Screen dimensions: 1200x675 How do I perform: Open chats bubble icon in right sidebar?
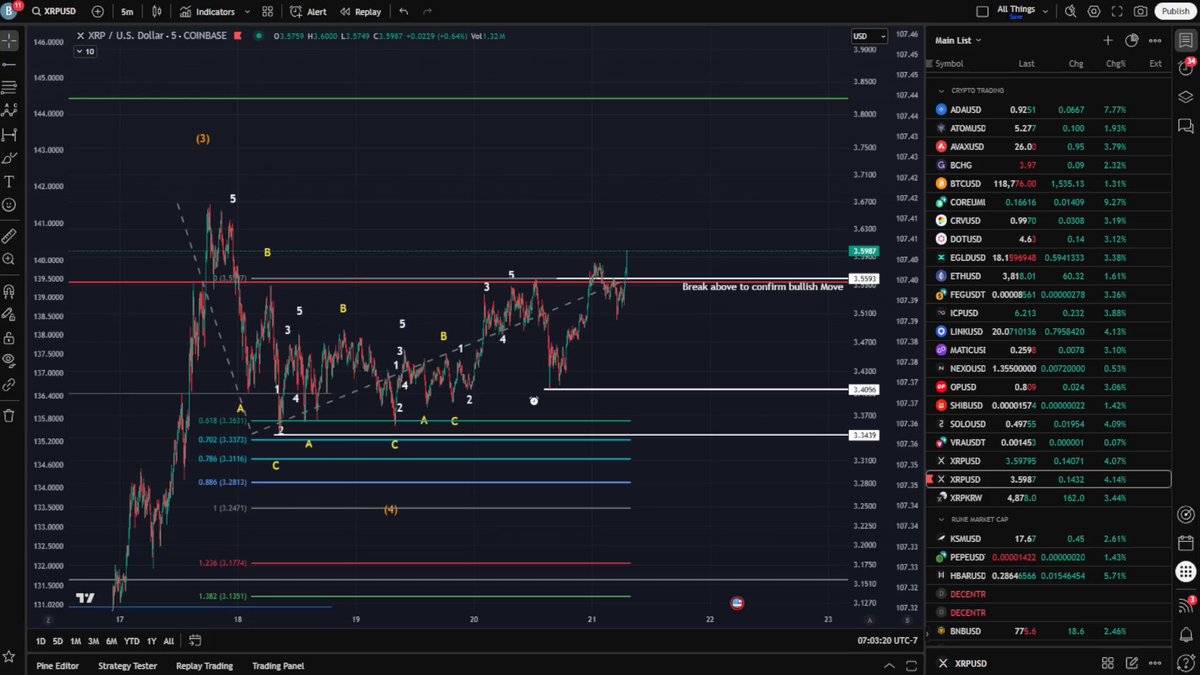[x=1185, y=126]
